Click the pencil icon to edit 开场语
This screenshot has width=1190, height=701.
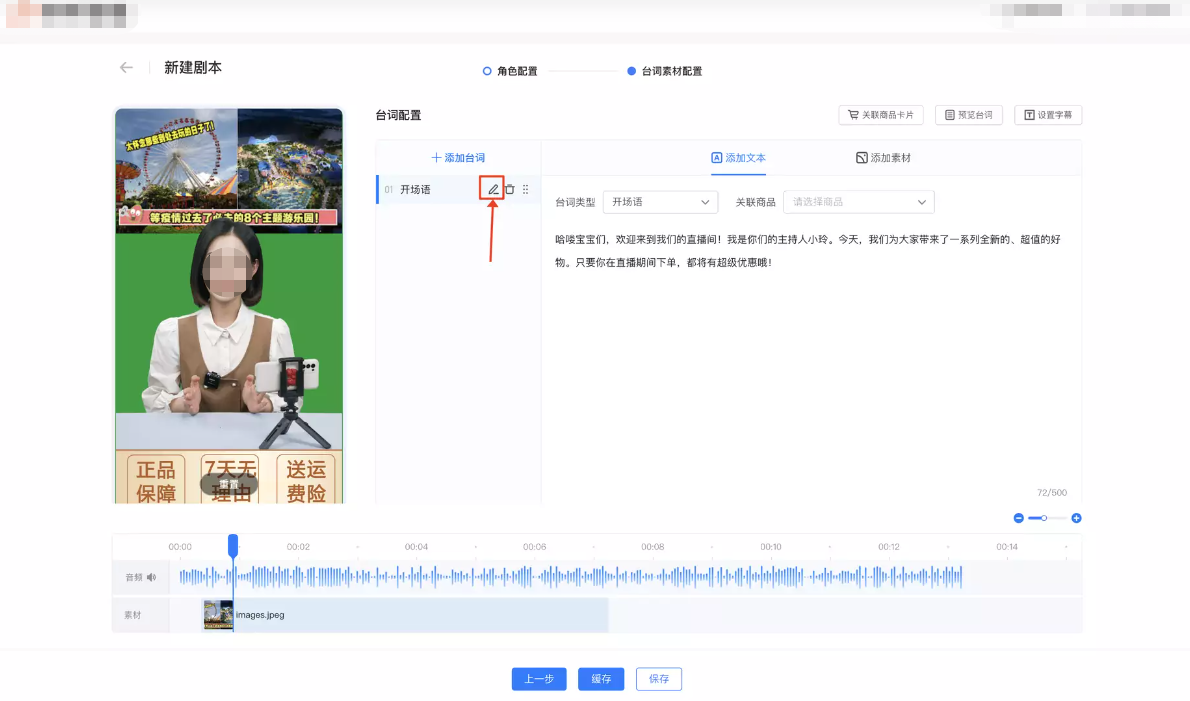tap(493, 188)
